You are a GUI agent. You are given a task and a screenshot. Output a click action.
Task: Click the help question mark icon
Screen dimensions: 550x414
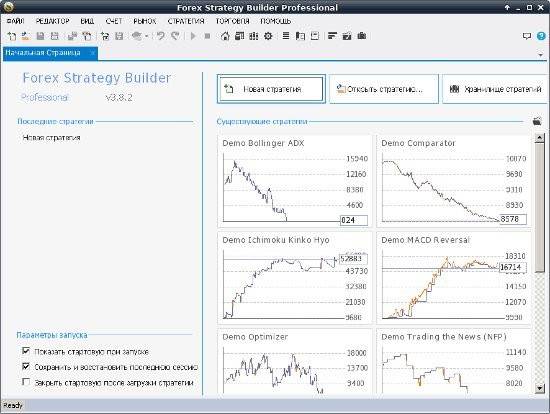point(541,36)
